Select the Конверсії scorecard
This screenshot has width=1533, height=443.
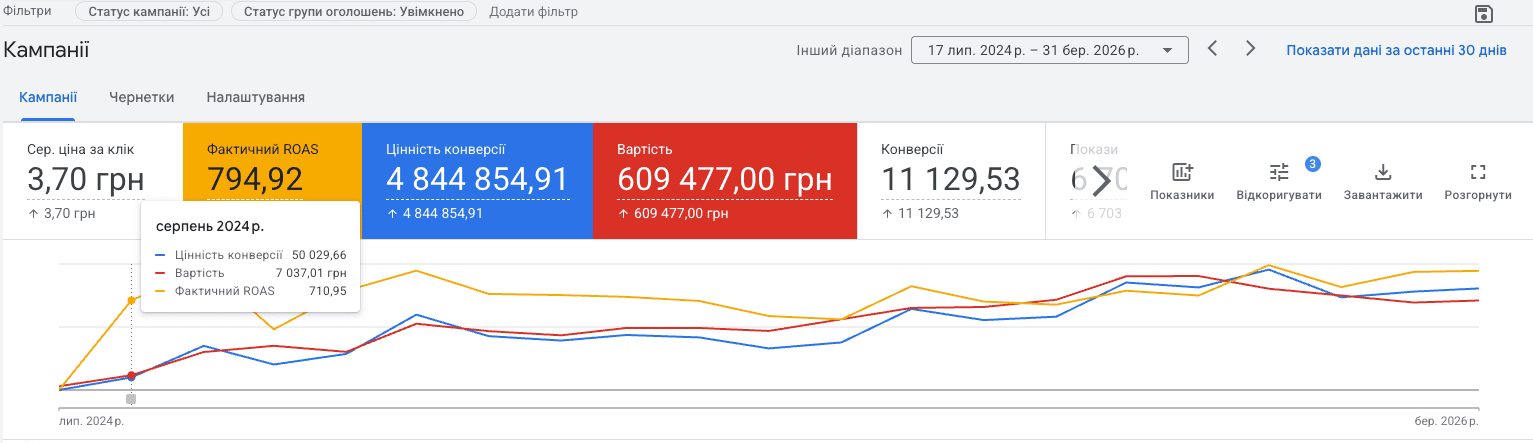(x=951, y=181)
